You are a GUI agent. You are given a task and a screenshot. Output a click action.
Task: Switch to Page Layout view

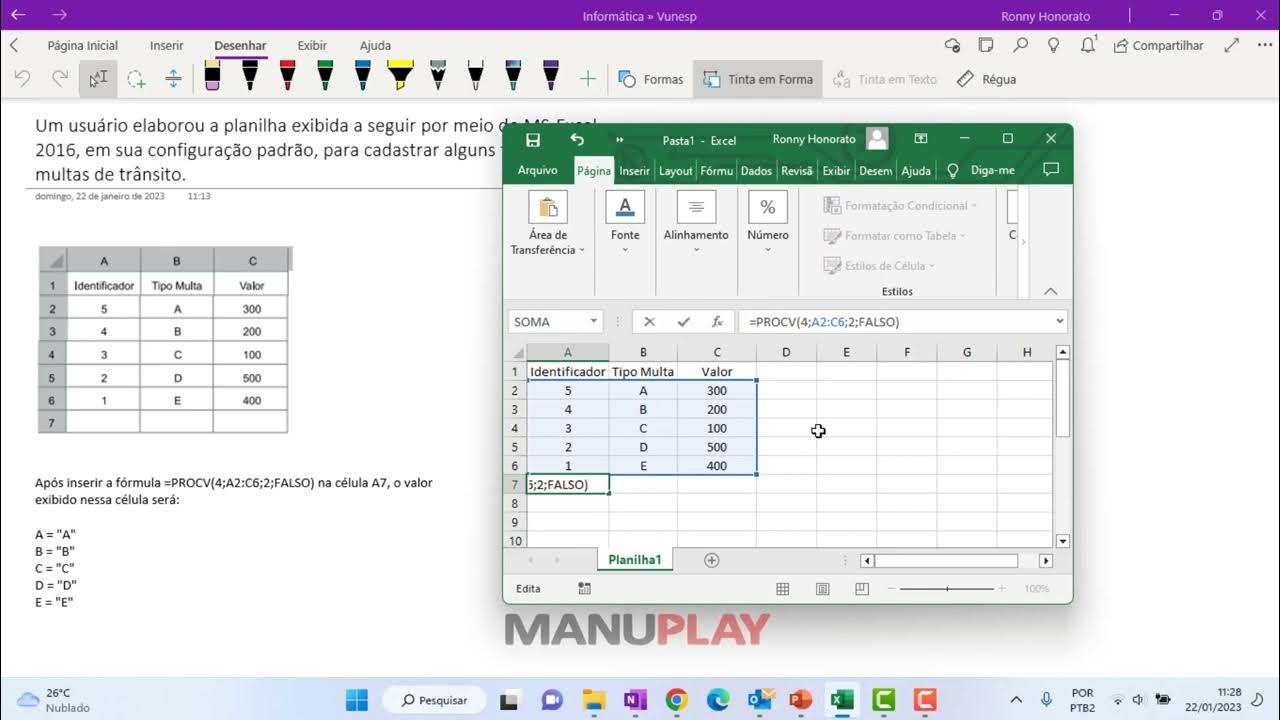click(822, 589)
